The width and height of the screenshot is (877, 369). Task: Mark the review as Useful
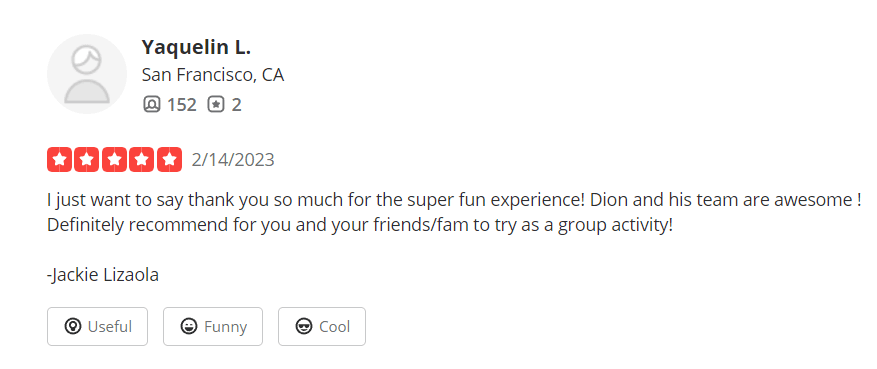coord(97,327)
